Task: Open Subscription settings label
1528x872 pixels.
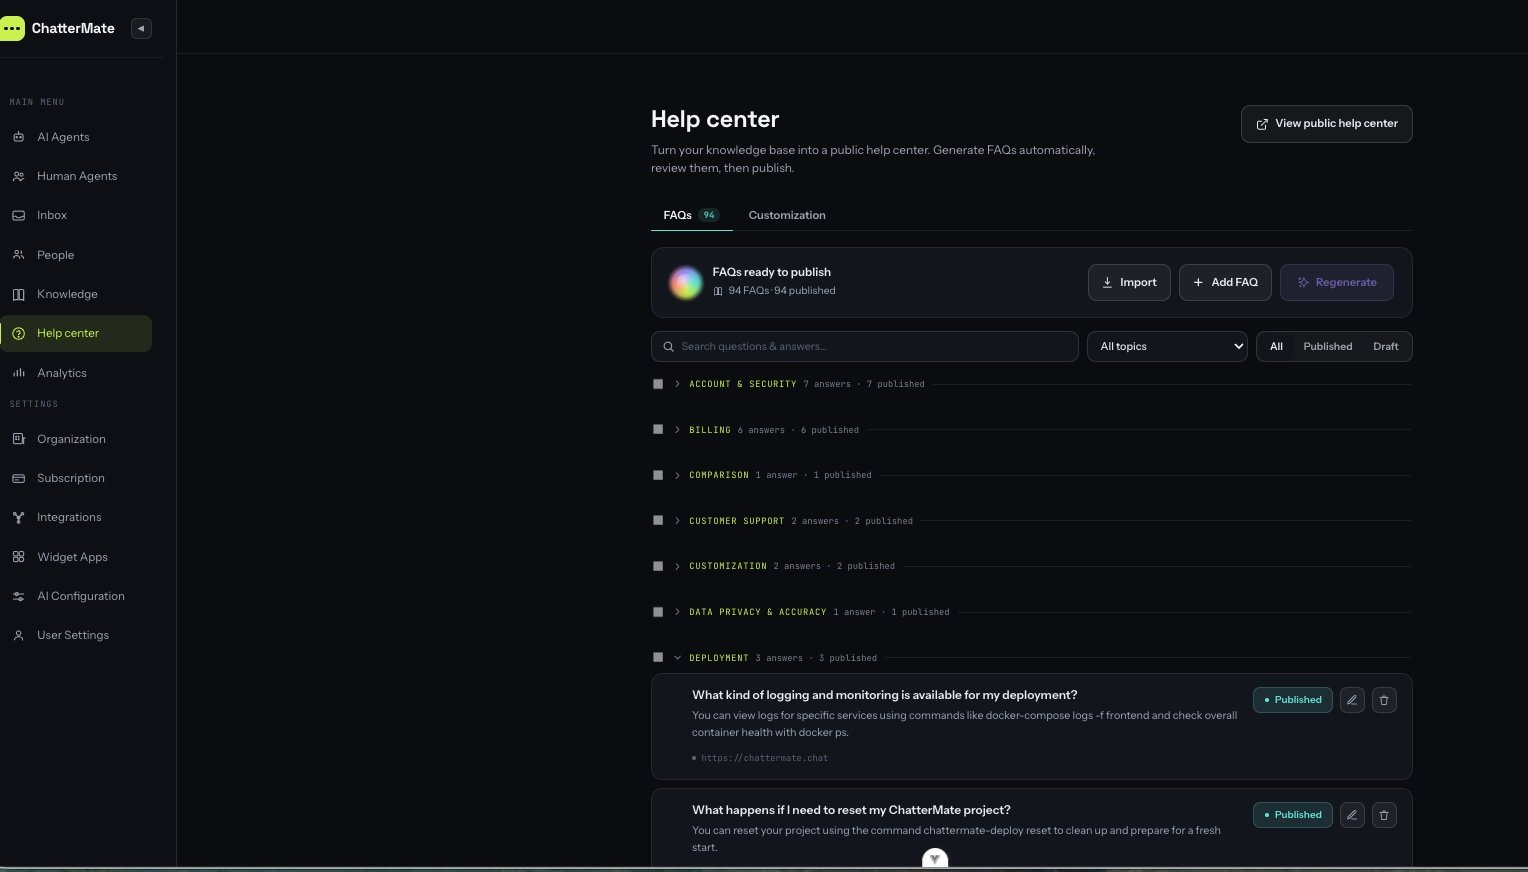Action: click(x=71, y=478)
